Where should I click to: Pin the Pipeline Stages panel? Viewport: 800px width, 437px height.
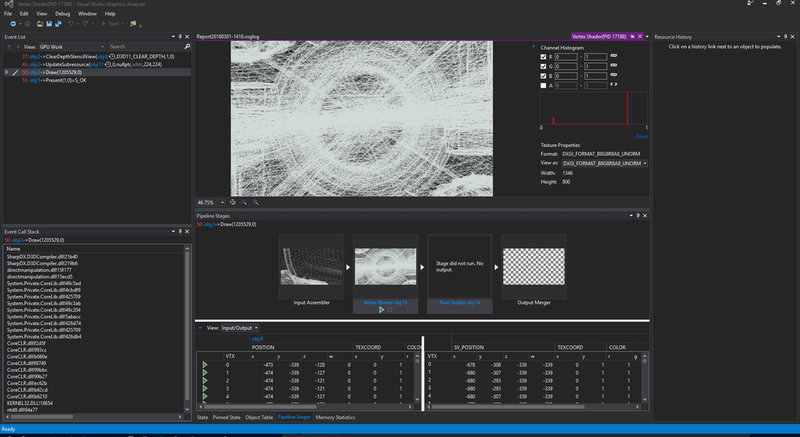(x=638, y=216)
